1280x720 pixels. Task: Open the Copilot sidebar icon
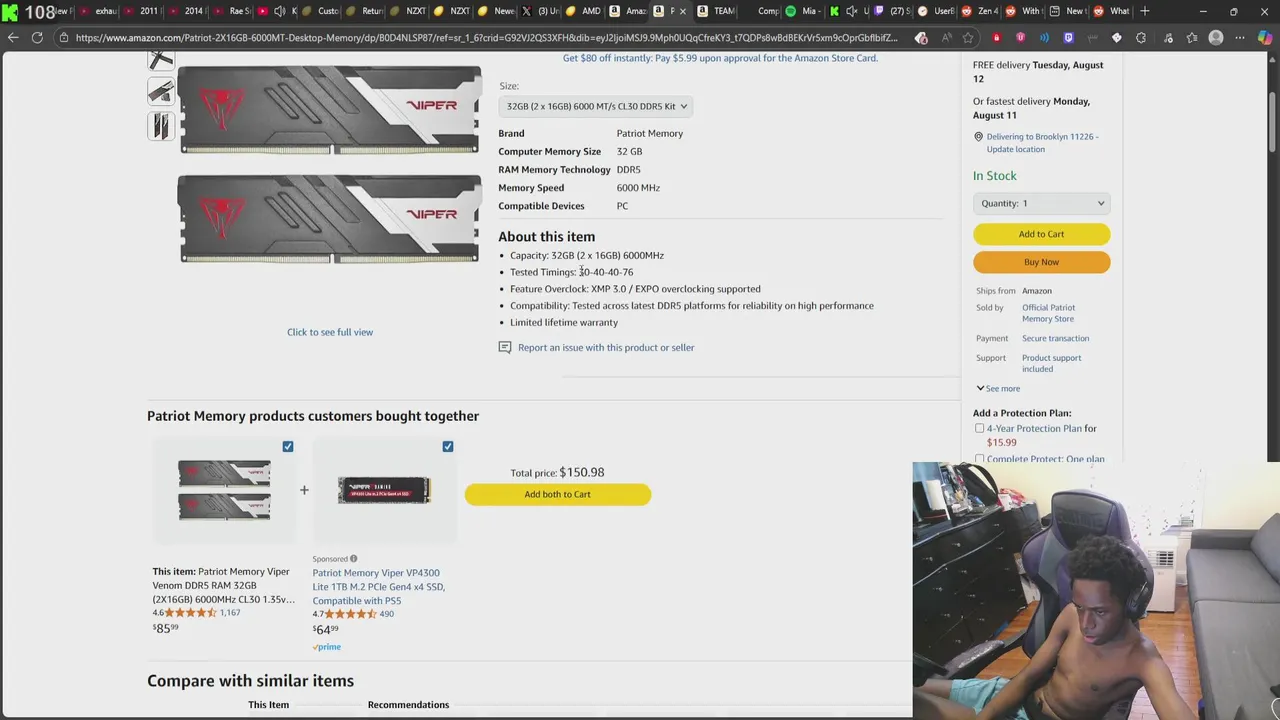coord(1265,38)
